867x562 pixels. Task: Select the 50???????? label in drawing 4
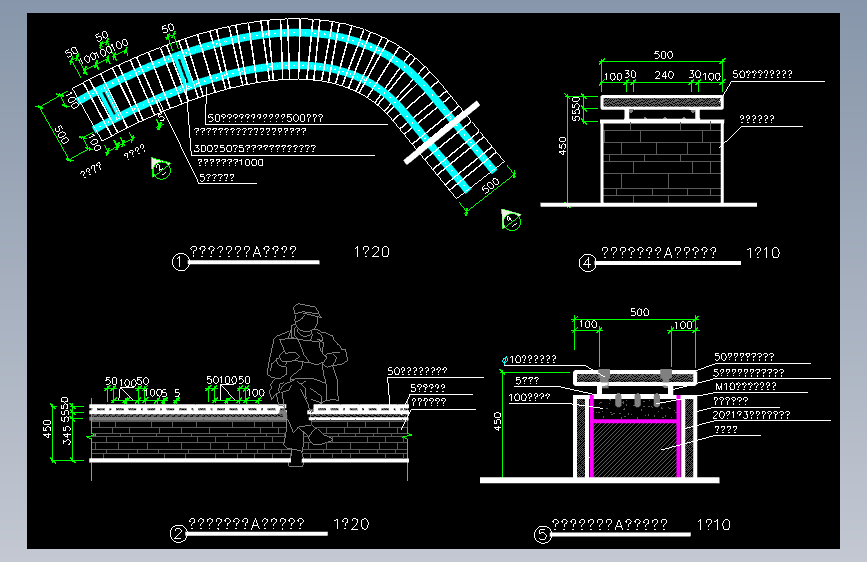coord(762,74)
